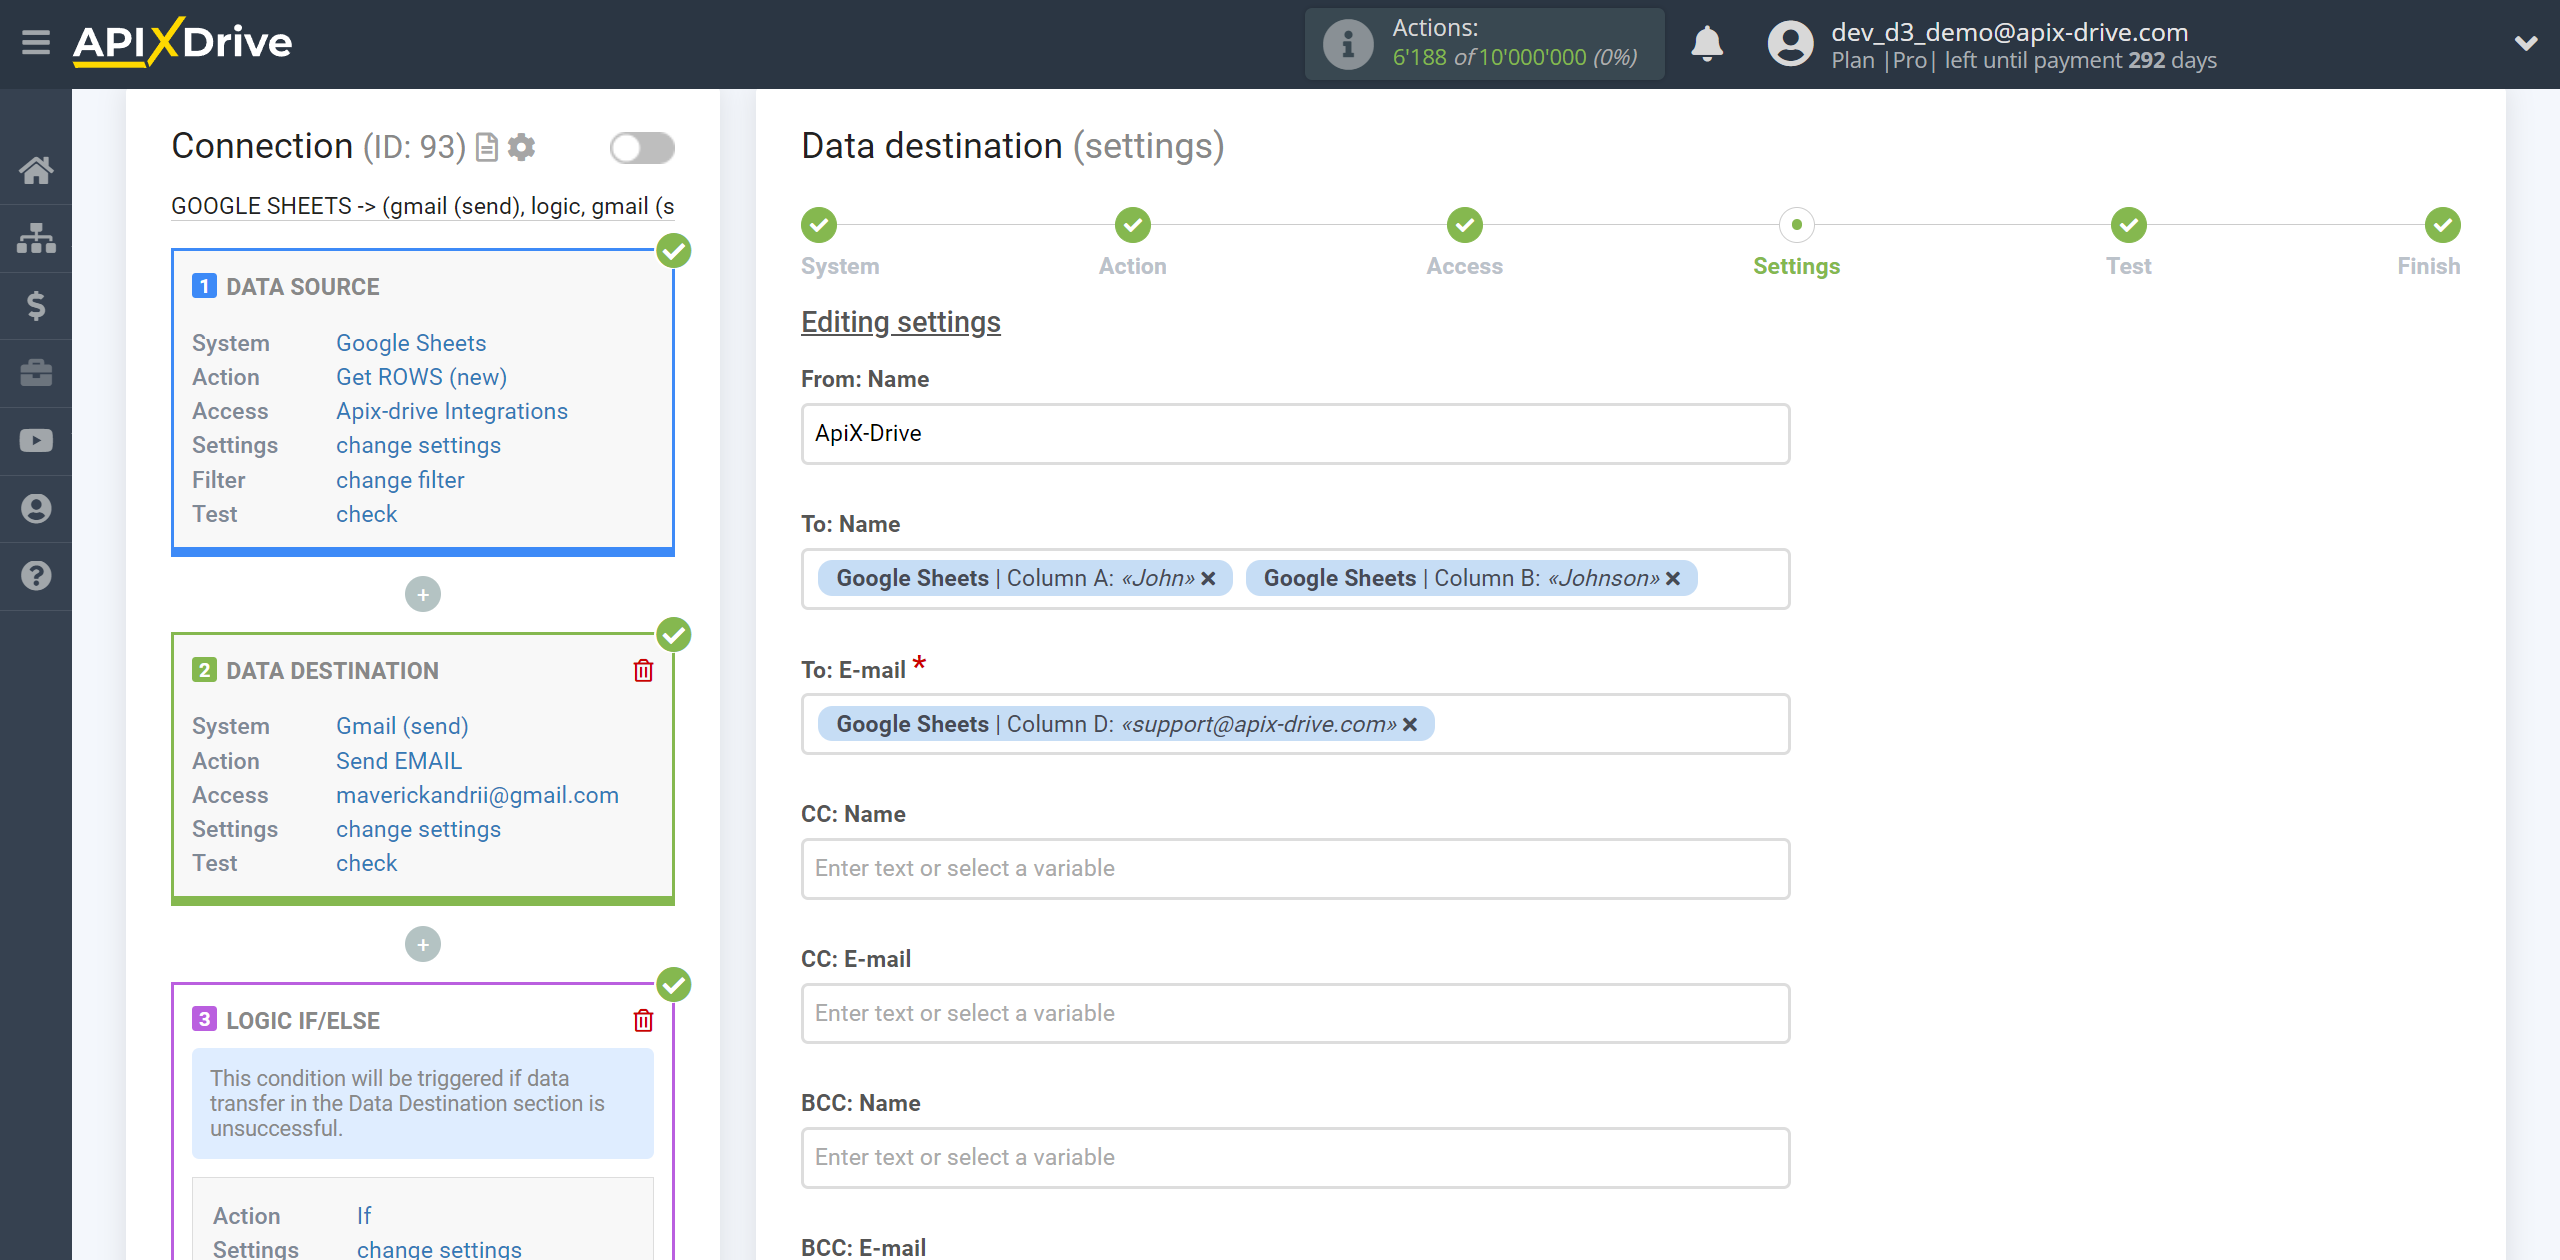The height and width of the screenshot is (1260, 2560).
Task: Click change filter link
Action: (400, 480)
